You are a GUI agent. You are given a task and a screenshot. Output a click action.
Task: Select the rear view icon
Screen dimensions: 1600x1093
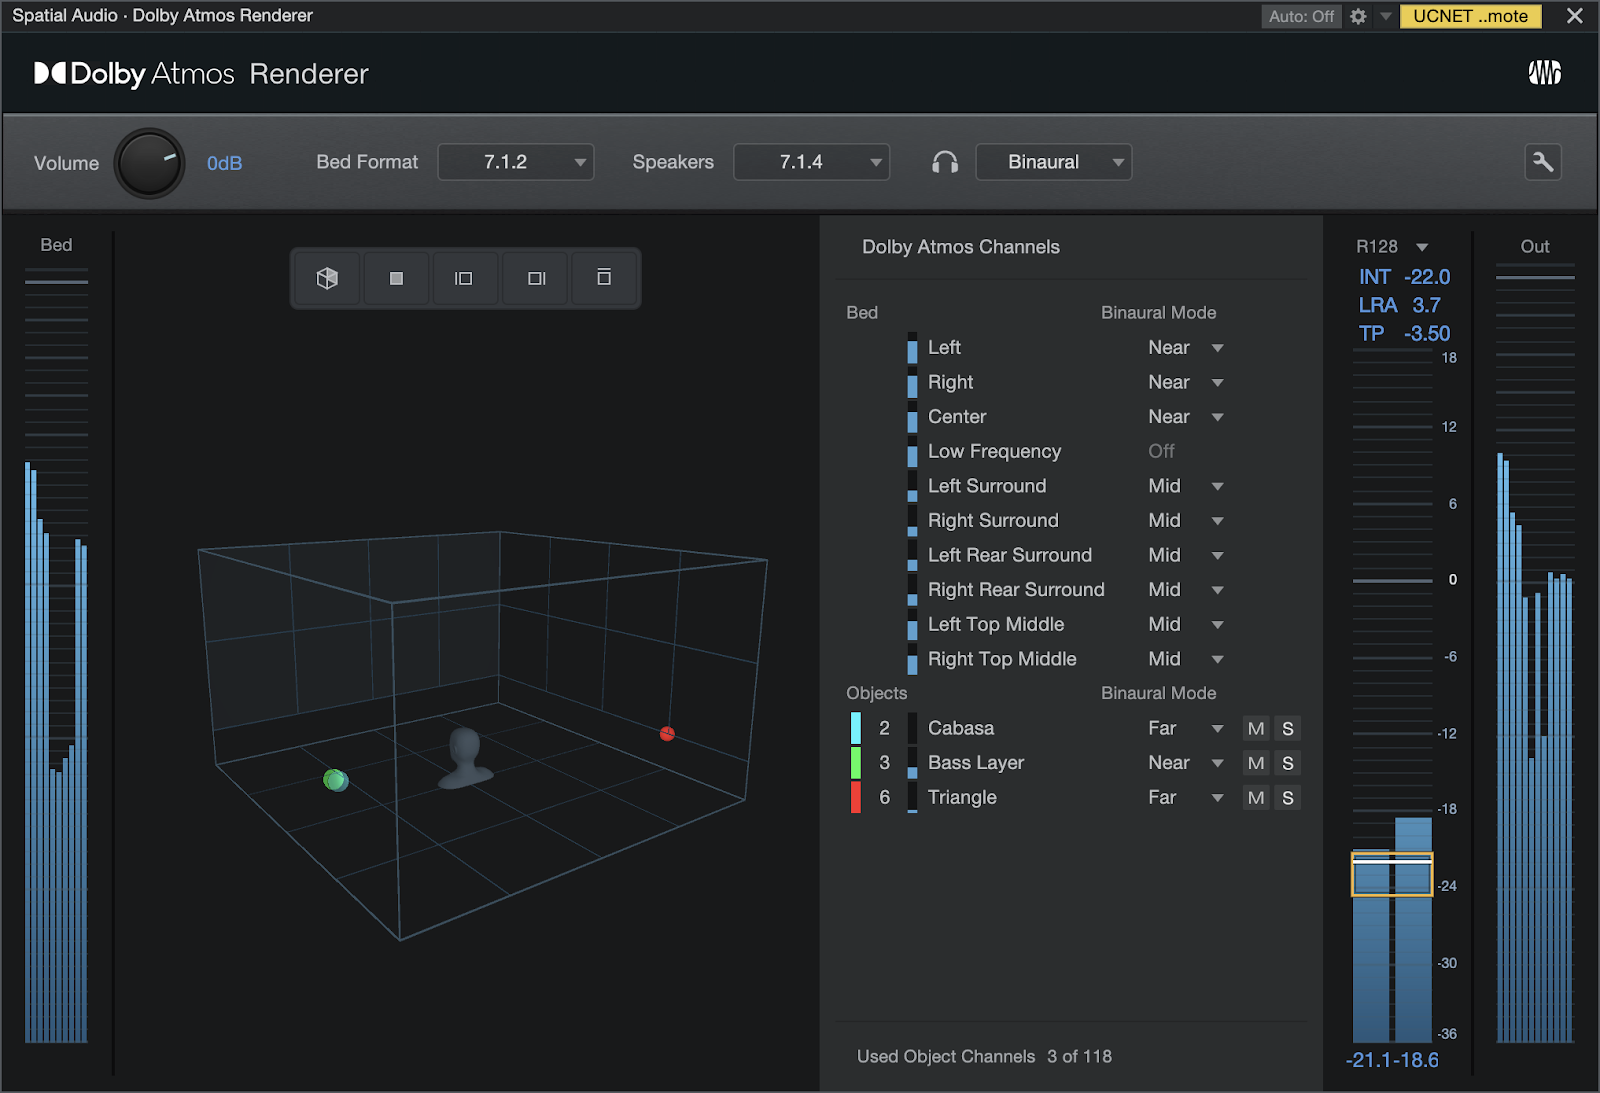pyautogui.click(x=604, y=278)
